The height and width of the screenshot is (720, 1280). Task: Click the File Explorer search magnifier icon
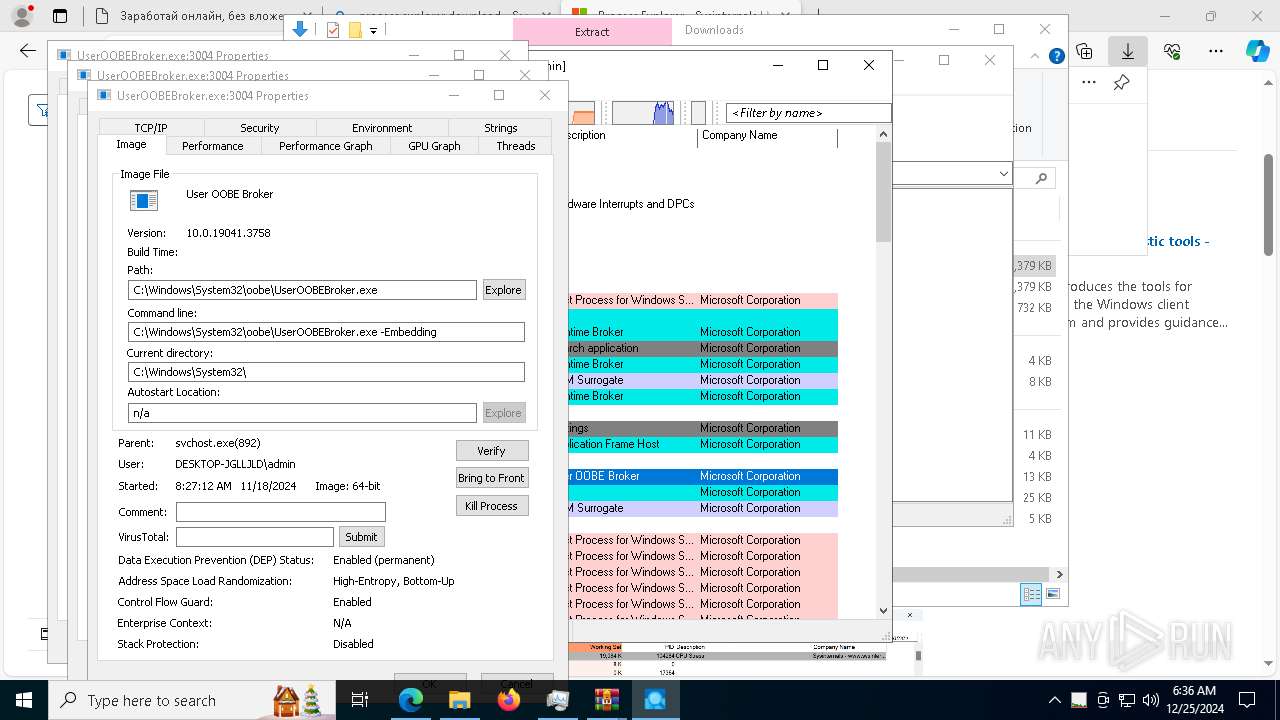pyautogui.click(x=1041, y=178)
